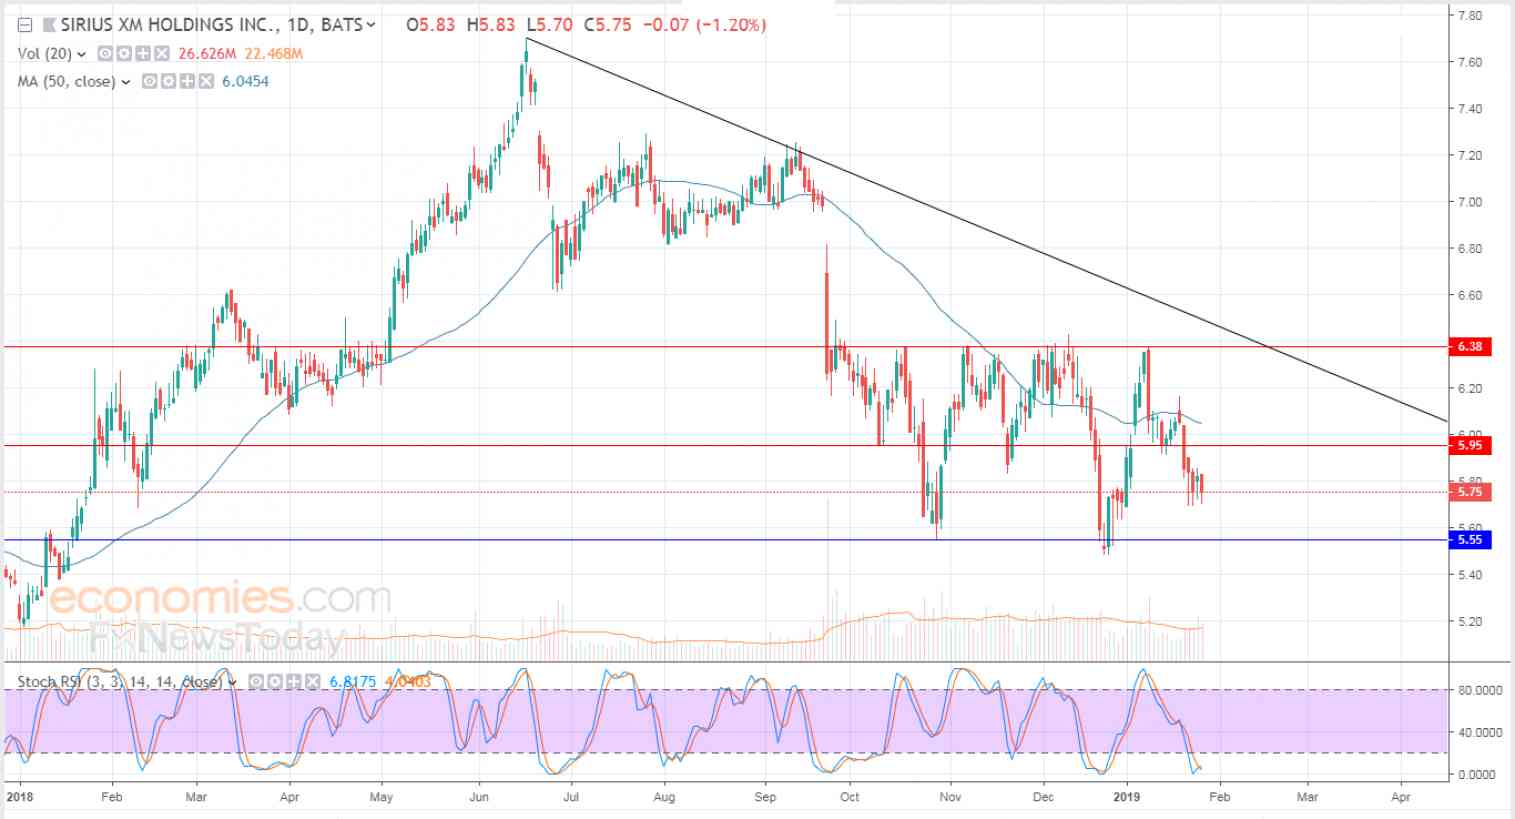The image size is (1515, 819).
Task: Click the Oct label on the time axis
Action: tap(849, 798)
